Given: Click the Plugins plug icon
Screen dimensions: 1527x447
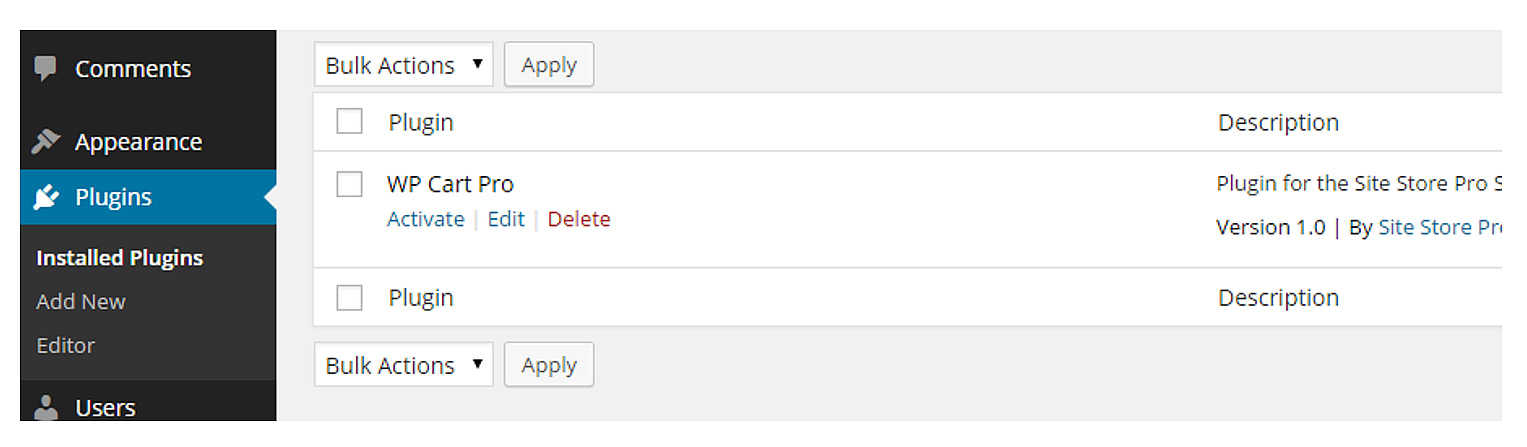Looking at the screenshot, I should pyautogui.click(x=46, y=197).
